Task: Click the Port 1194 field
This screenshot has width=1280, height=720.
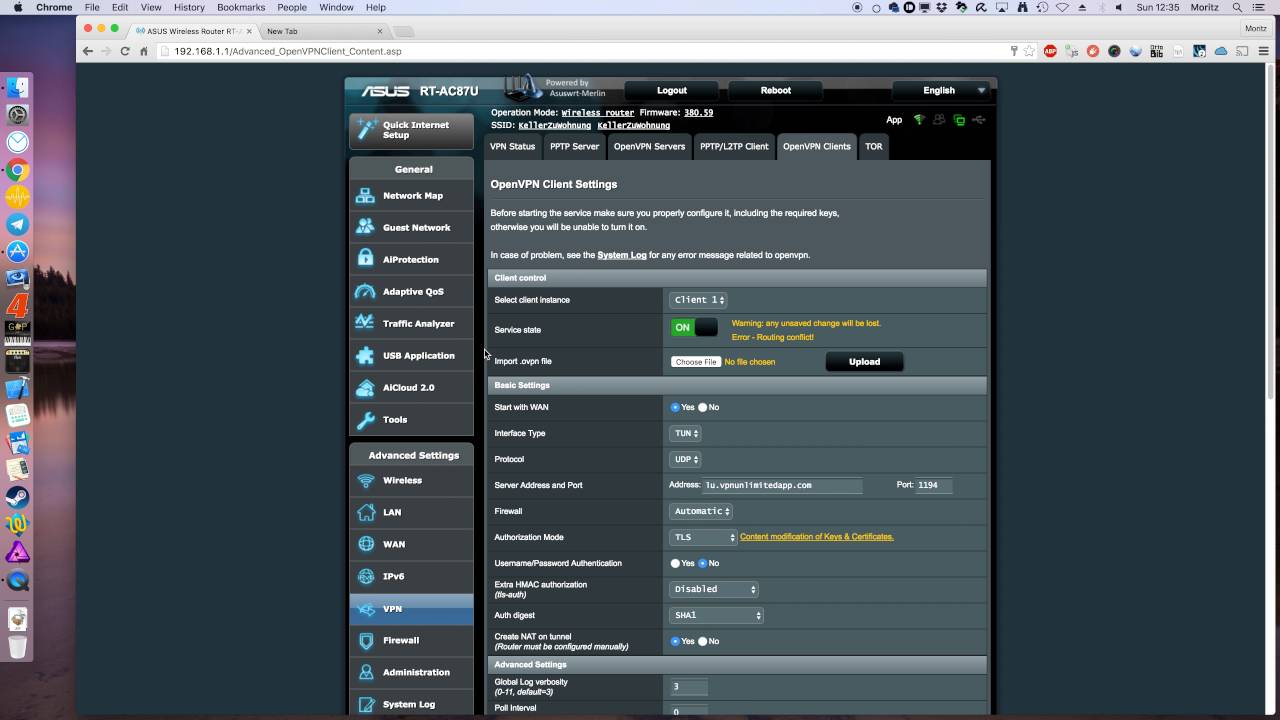Action: (x=934, y=485)
